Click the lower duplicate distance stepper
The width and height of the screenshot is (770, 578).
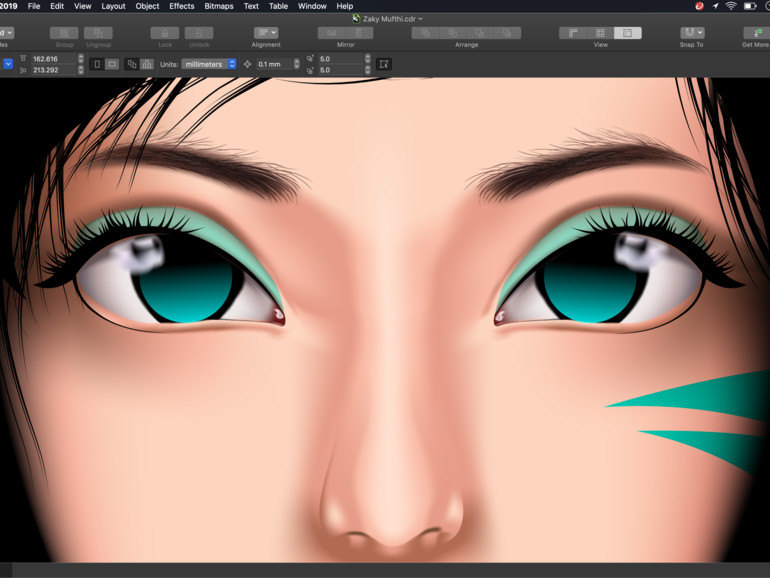coord(368,70)
